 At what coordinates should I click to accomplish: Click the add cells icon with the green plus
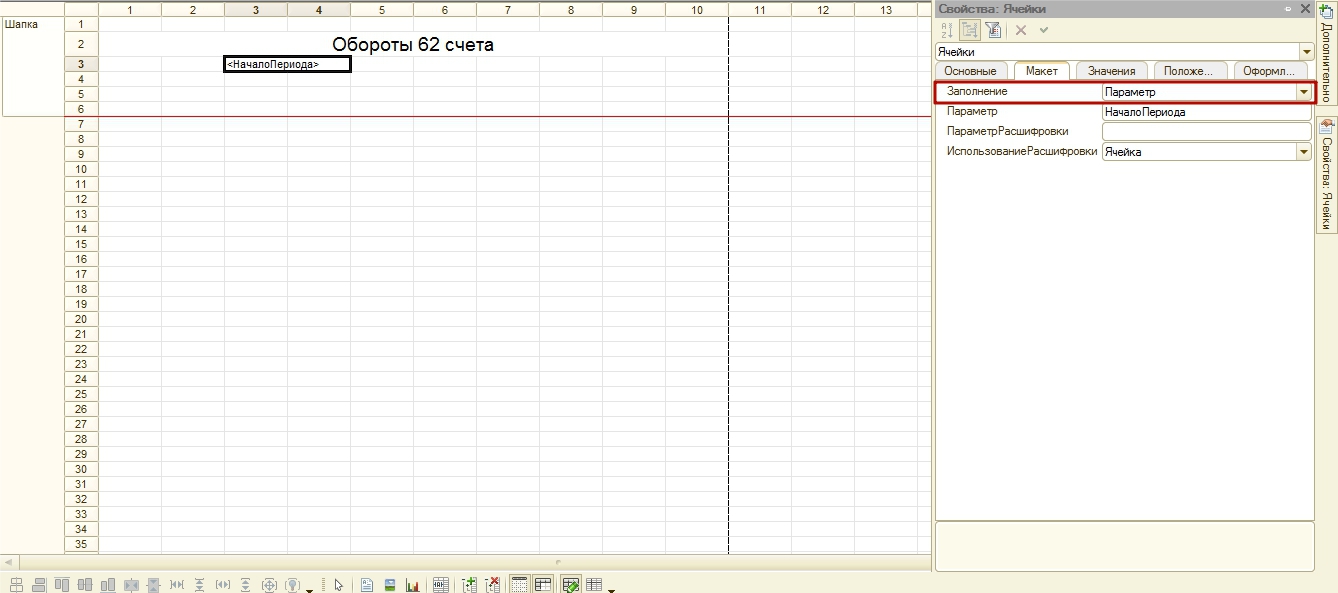[x=469, y=585]
